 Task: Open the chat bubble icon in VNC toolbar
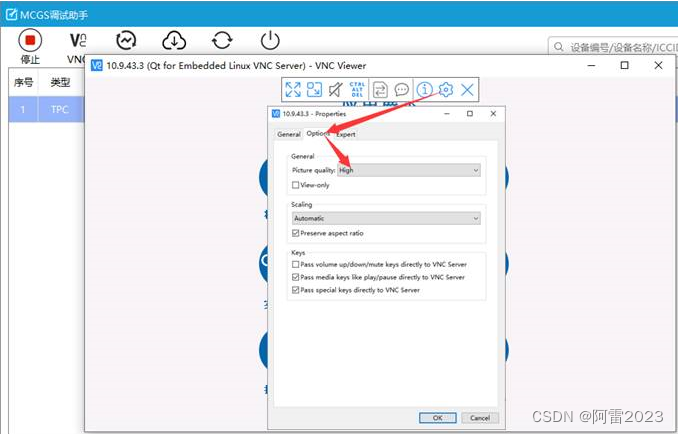tap(402, 89)
